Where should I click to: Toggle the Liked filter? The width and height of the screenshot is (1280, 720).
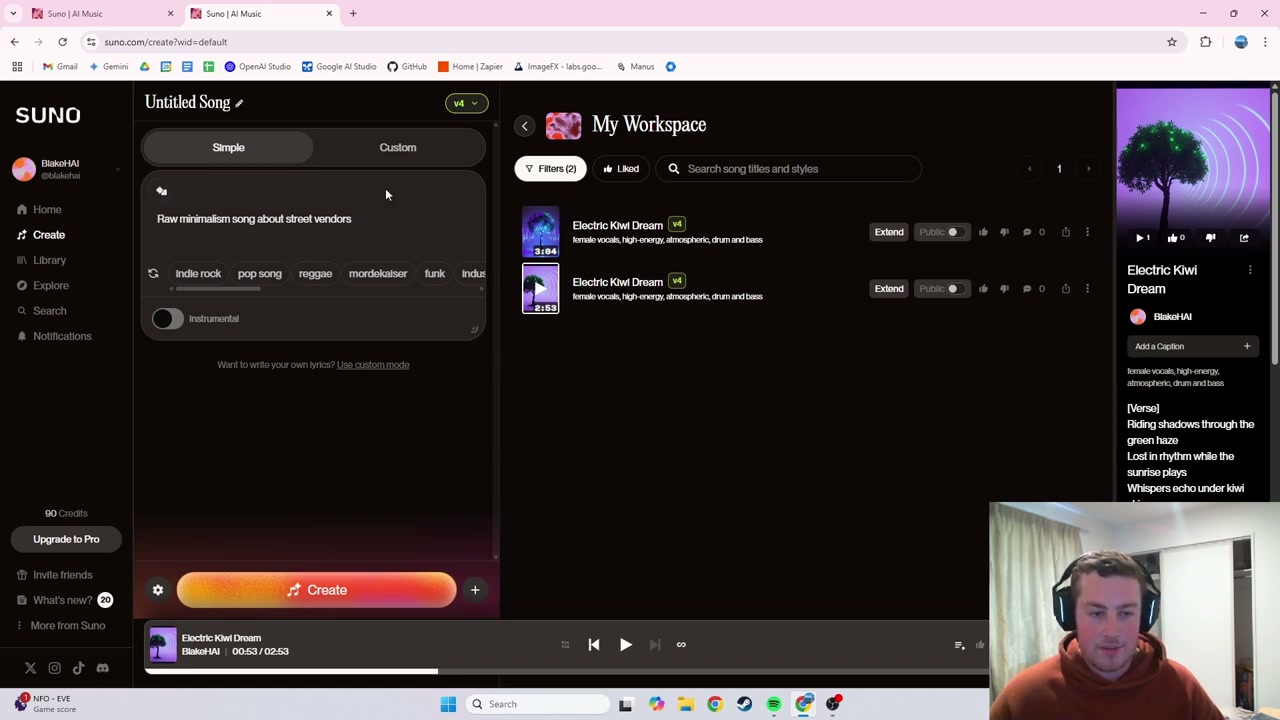(620, 169)
